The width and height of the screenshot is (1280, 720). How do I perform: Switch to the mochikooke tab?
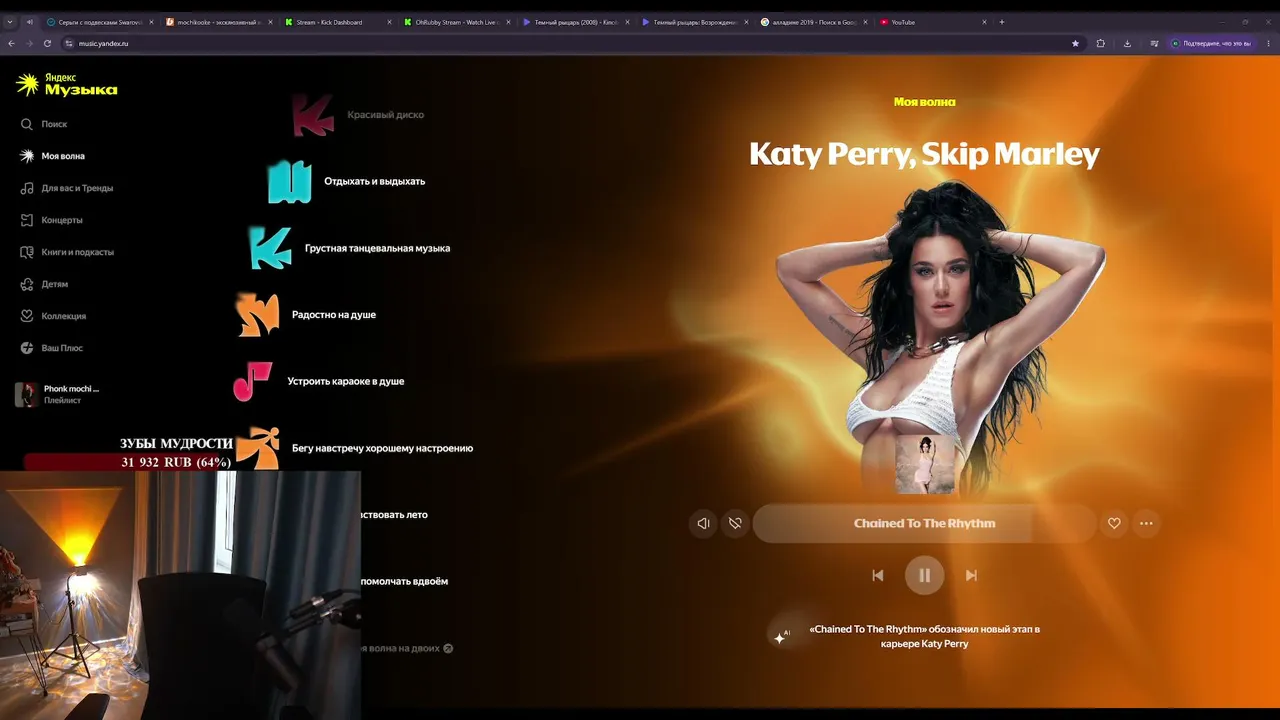218,22
